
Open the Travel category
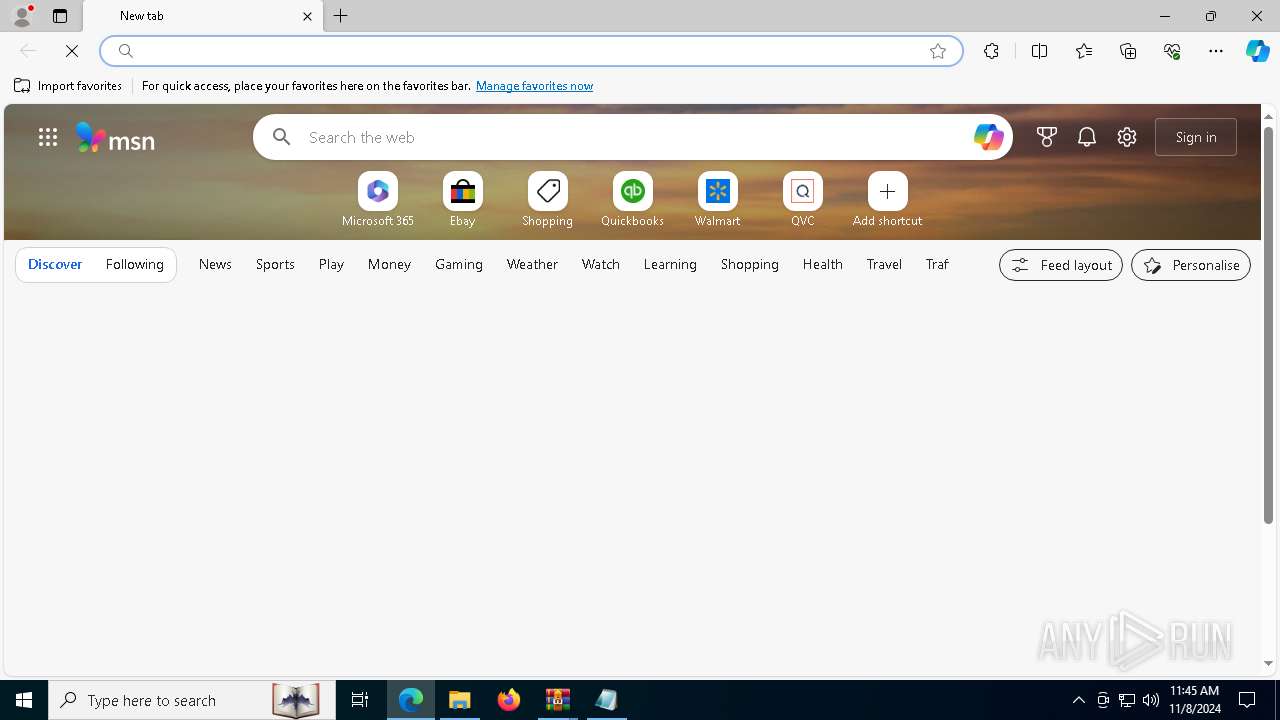click(885, 264)
